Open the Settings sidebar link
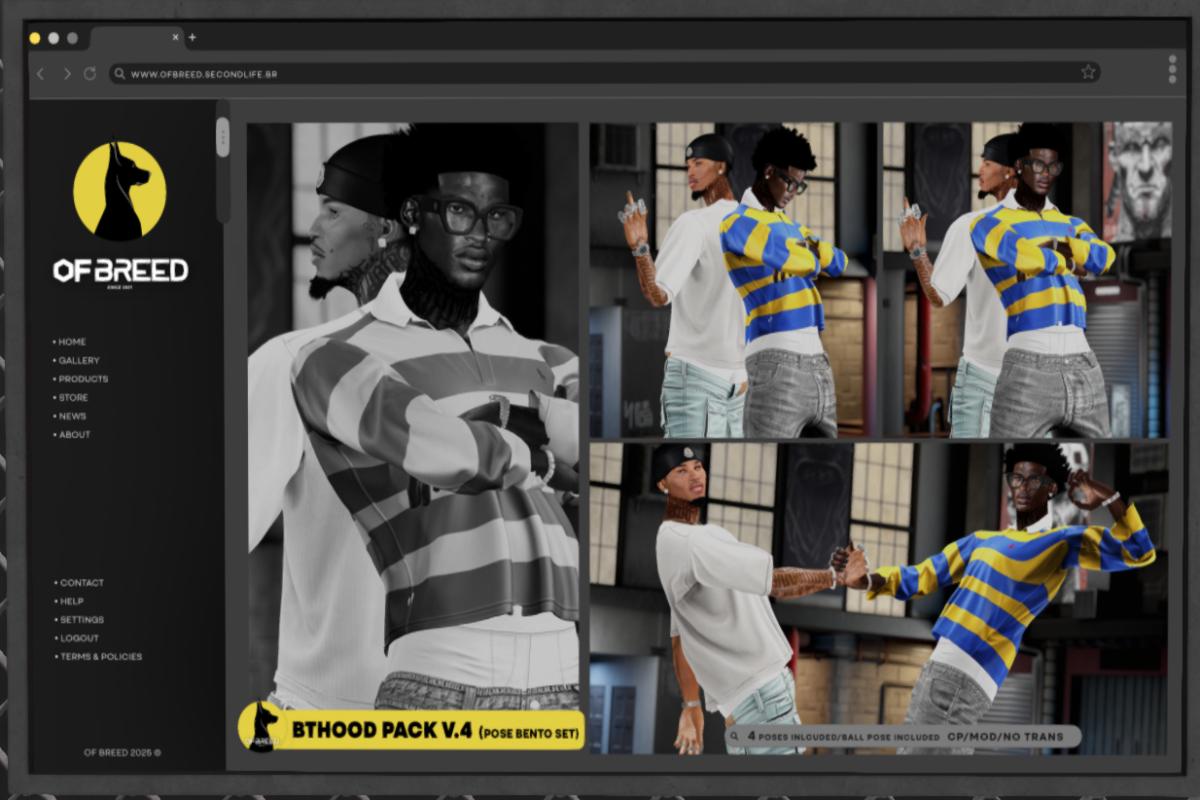Image resolution: width=1200 pixels, height=800 pixels. click(x=81, y=620)
